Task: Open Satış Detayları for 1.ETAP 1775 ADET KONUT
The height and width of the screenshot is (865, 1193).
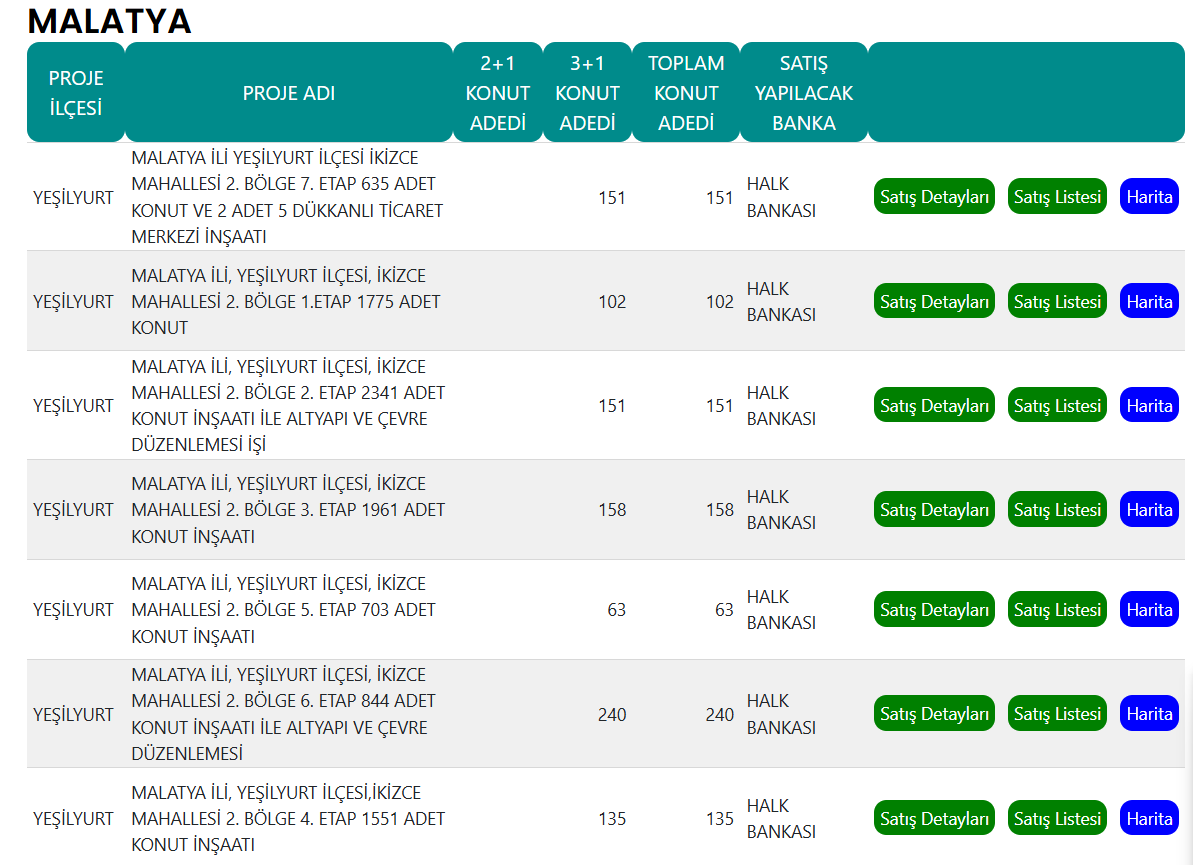Action: click(x=934, y=301)
